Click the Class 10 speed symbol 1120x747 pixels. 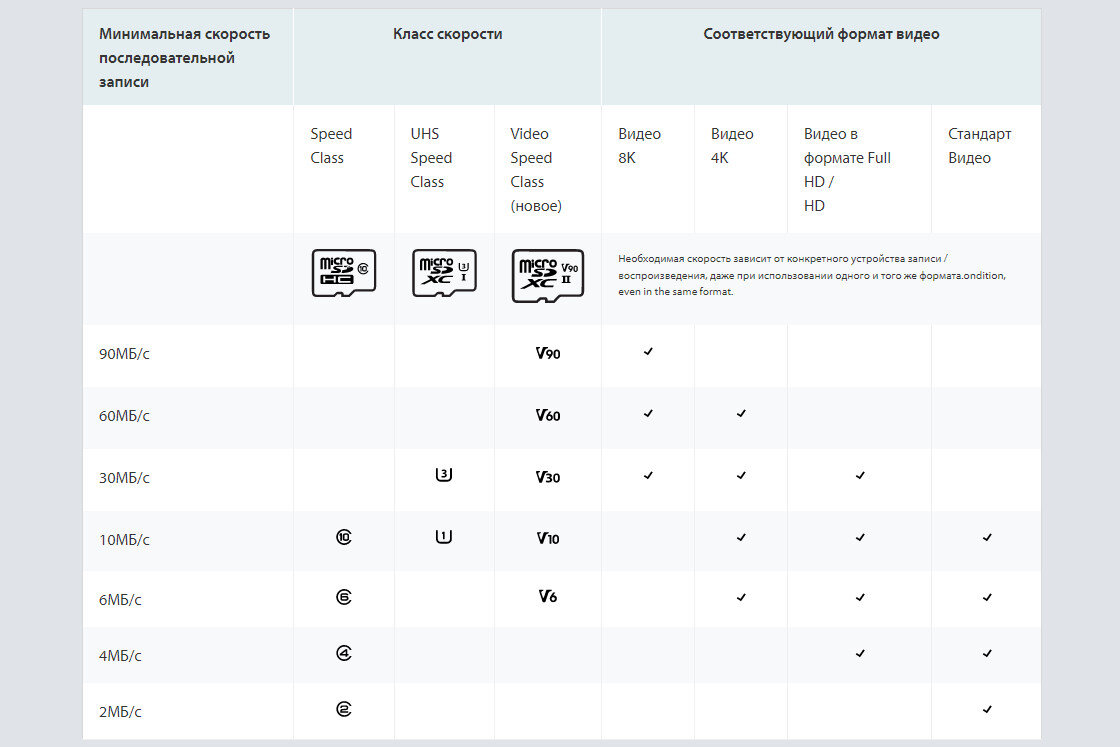[x=344, y=537]
